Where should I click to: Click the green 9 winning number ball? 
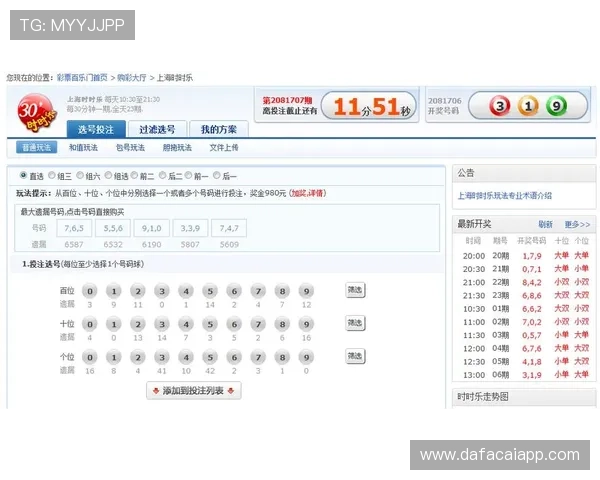click(x=556, y=106)
